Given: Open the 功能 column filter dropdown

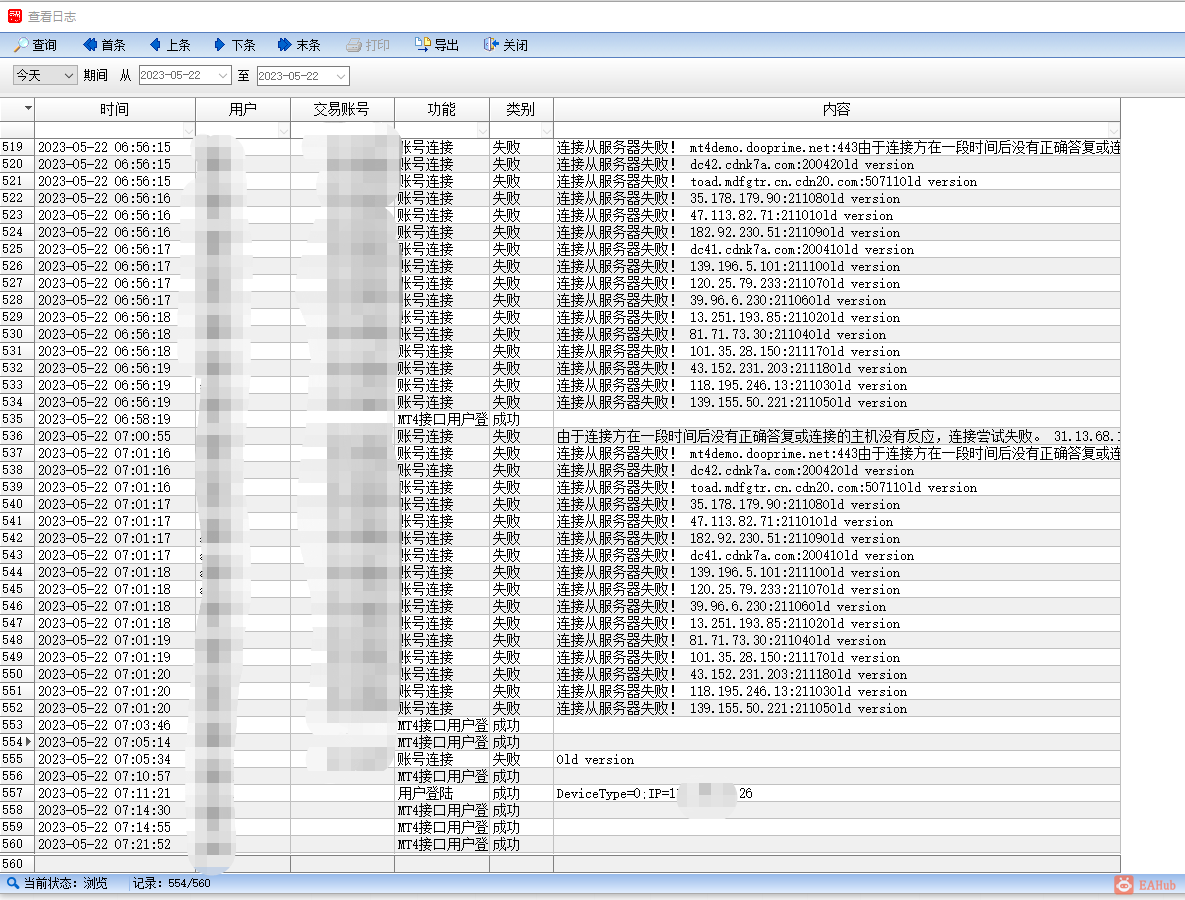Looking at the screenshot, I should tap(482, 130).
